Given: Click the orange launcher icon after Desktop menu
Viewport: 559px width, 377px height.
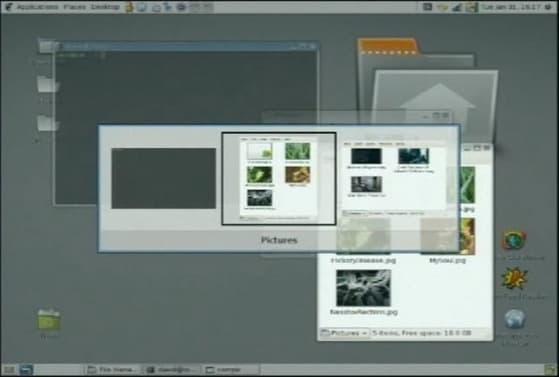Looking at the screenshot, I should click(x=129, y=7).
